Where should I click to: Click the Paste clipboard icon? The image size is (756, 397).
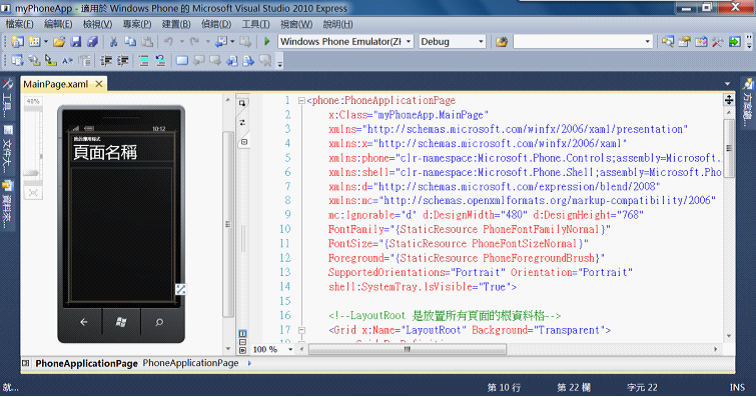point(147,42)
